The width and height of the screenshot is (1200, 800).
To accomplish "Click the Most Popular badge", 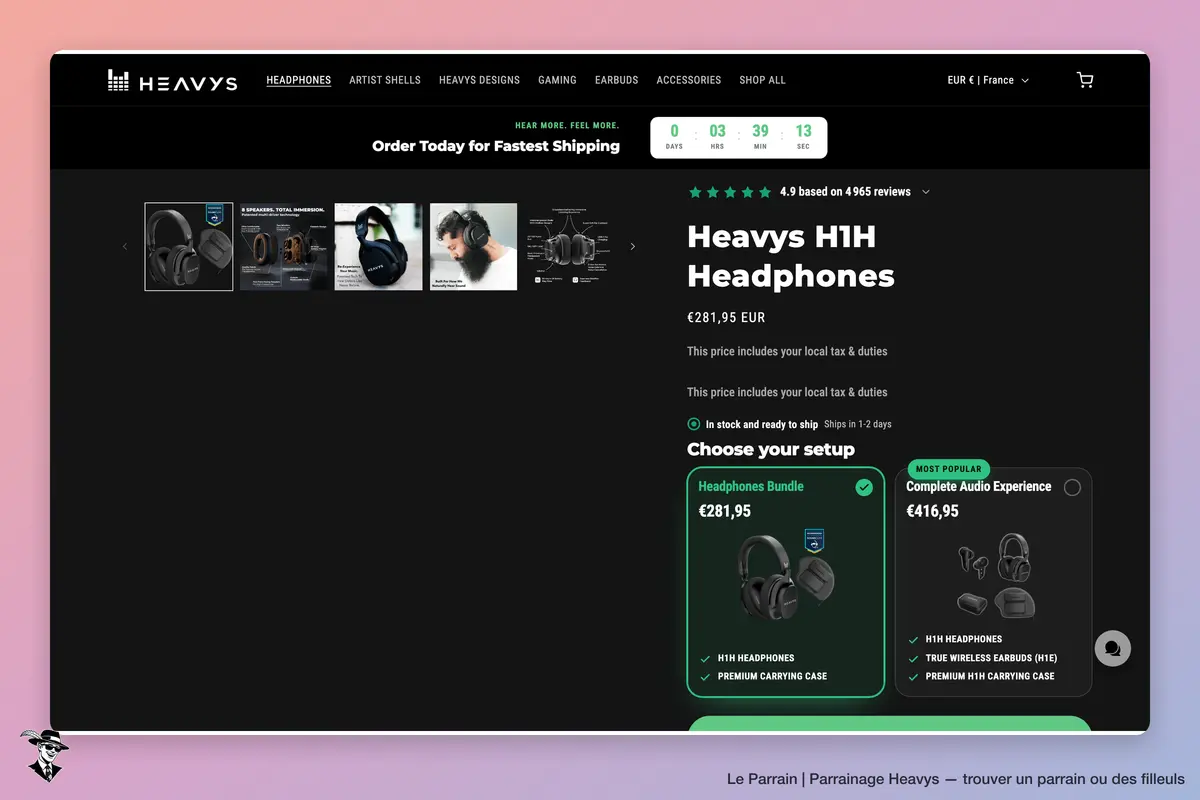I will pos(949,469).
